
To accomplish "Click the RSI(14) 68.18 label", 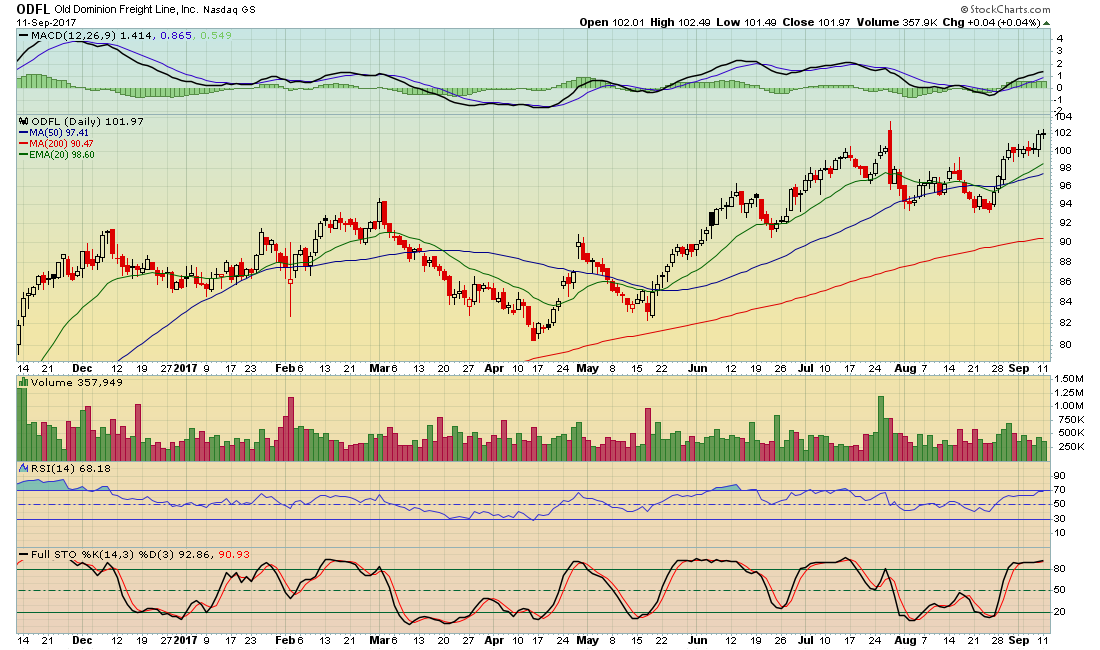I will pyautogui.click(x=70, y=468).
